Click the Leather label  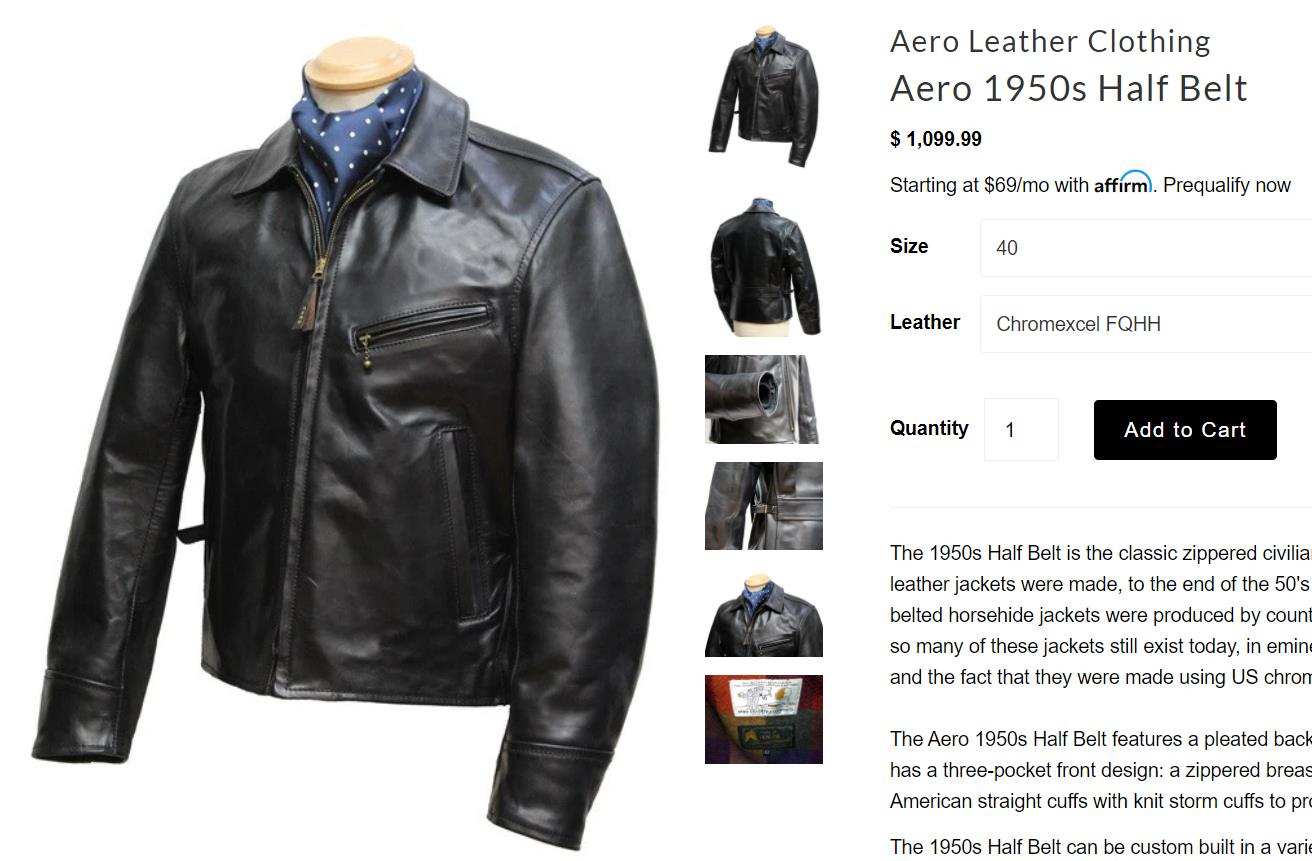pyautogui.click(x=925, y=322)
